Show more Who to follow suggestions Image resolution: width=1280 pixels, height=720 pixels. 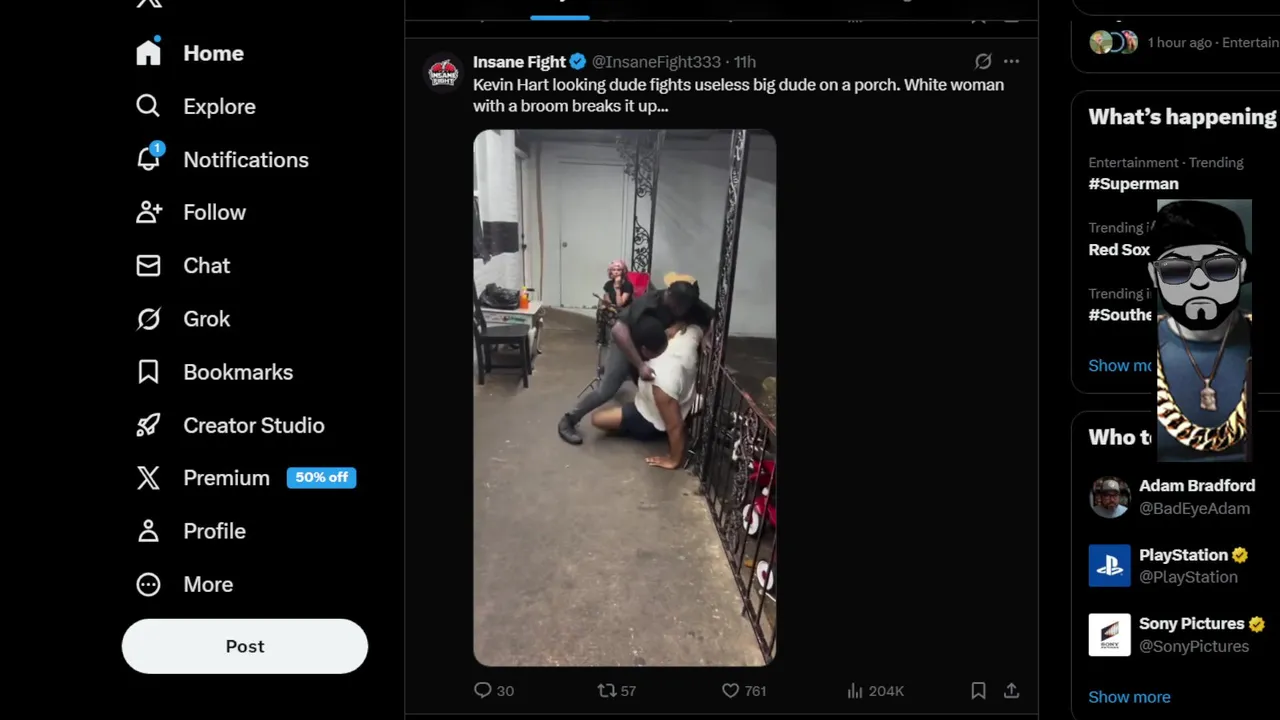pos(1129,697)
